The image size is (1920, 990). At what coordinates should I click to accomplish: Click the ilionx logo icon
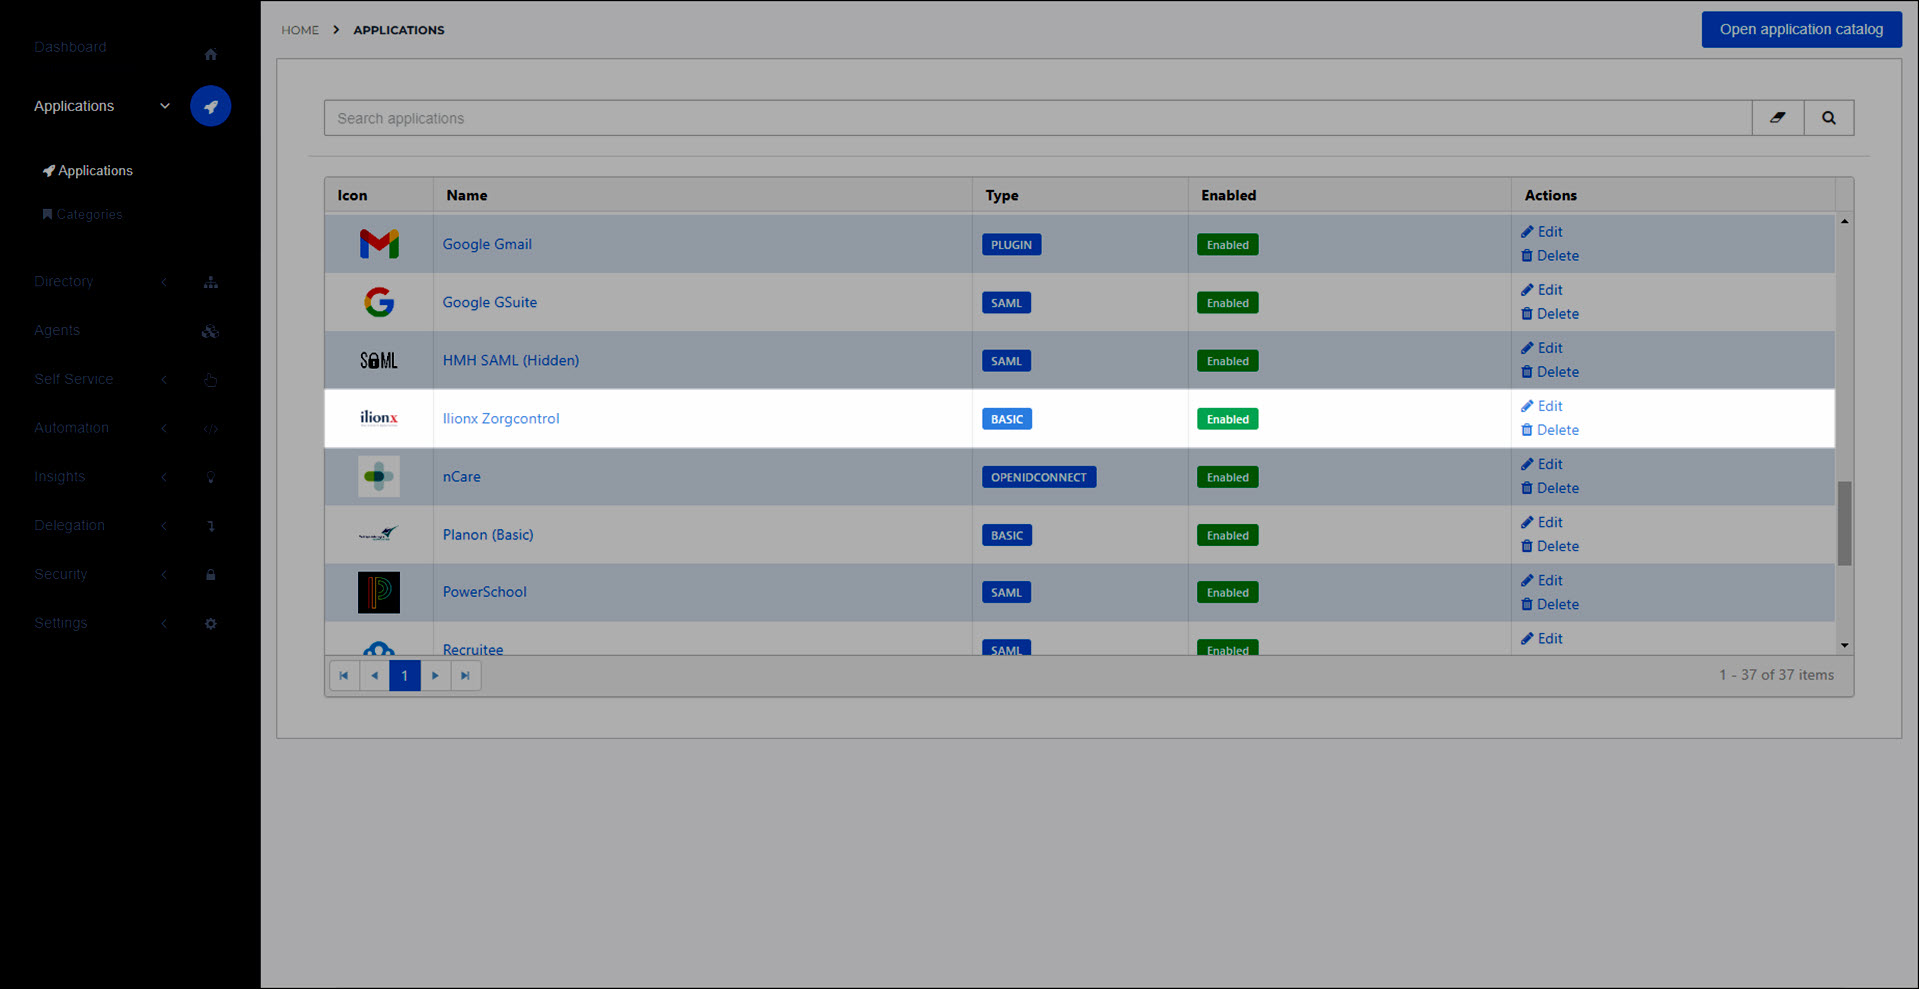(x=379, y=418)
